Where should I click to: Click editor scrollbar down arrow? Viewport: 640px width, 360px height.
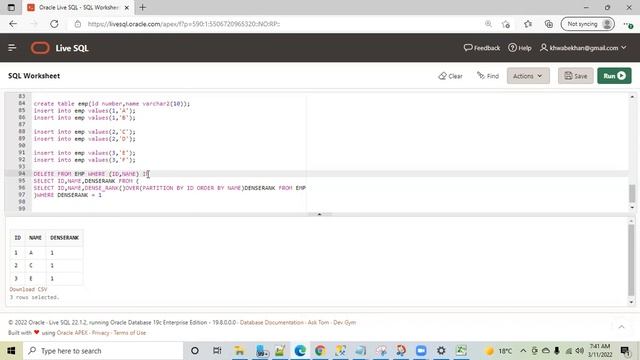click(632, 208)
